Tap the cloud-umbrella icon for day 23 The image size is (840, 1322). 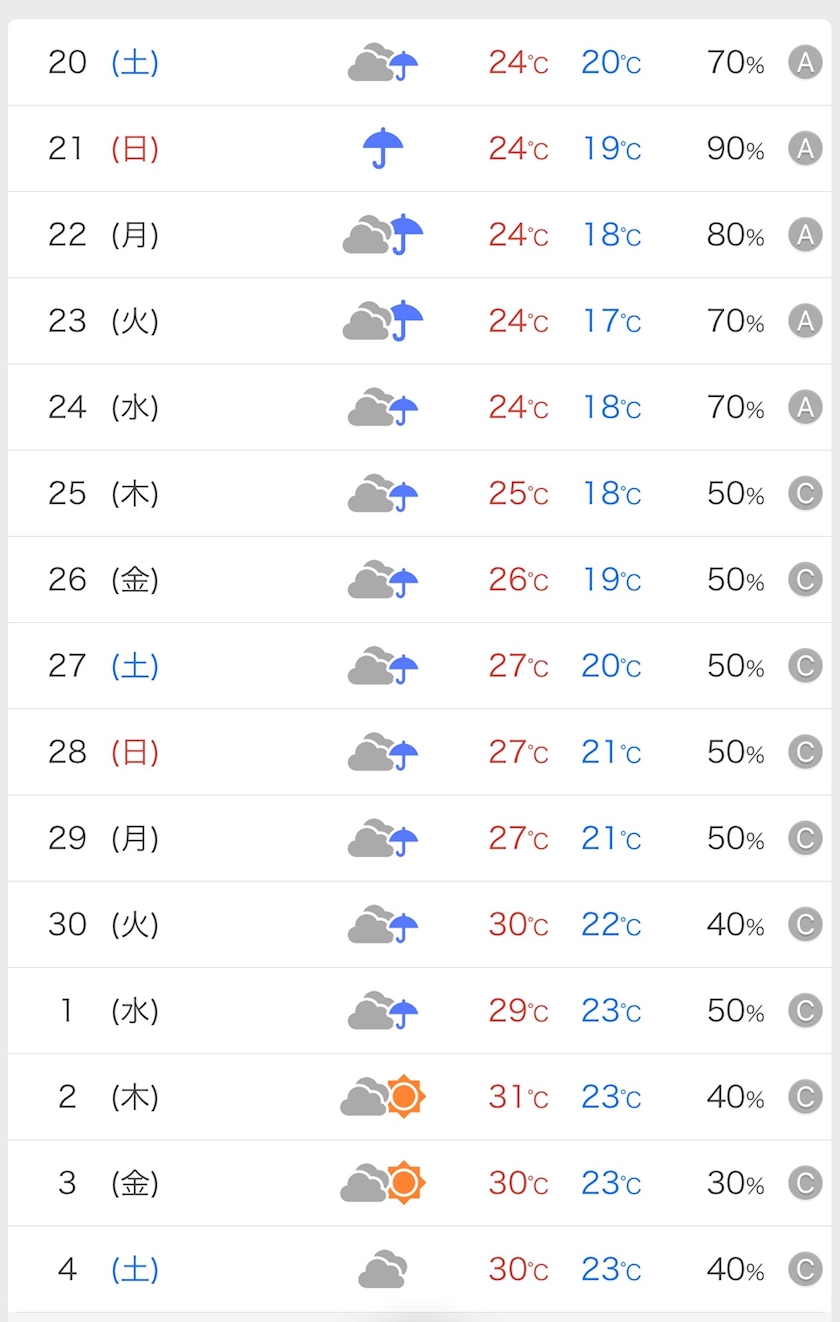click(x=383, y=320)
